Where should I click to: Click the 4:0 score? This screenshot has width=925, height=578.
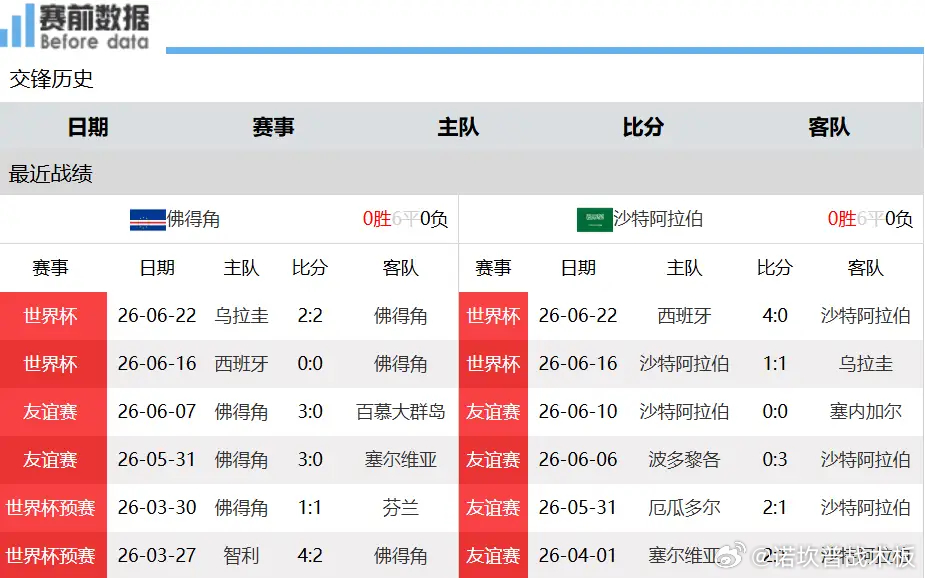tap(775, 316)
